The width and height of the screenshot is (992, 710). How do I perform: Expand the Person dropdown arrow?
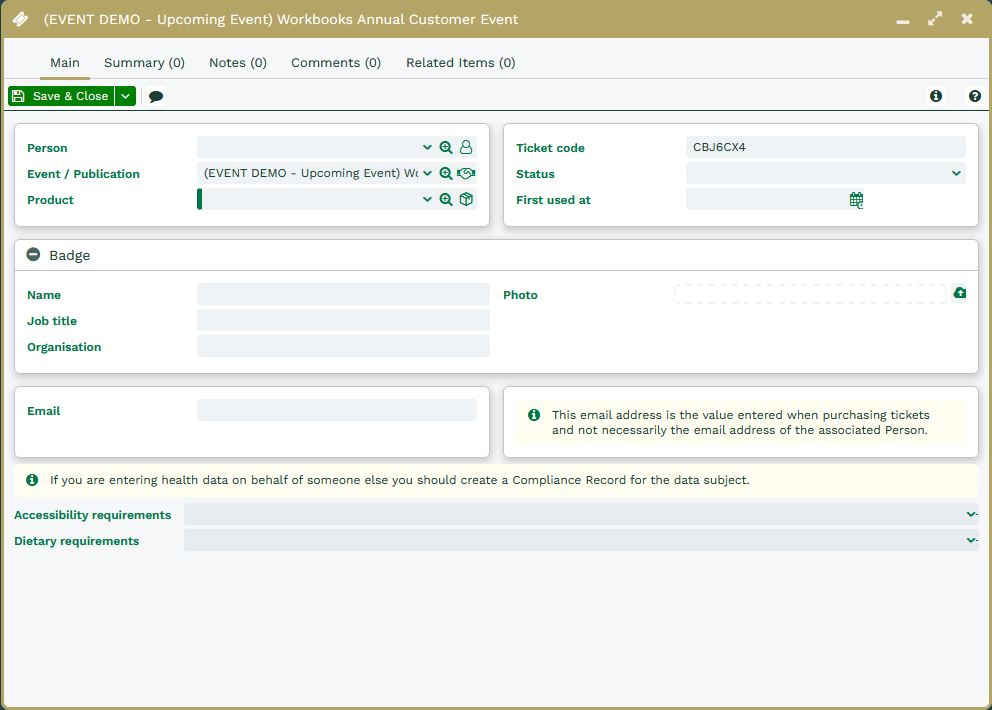(x=427, y=147)
